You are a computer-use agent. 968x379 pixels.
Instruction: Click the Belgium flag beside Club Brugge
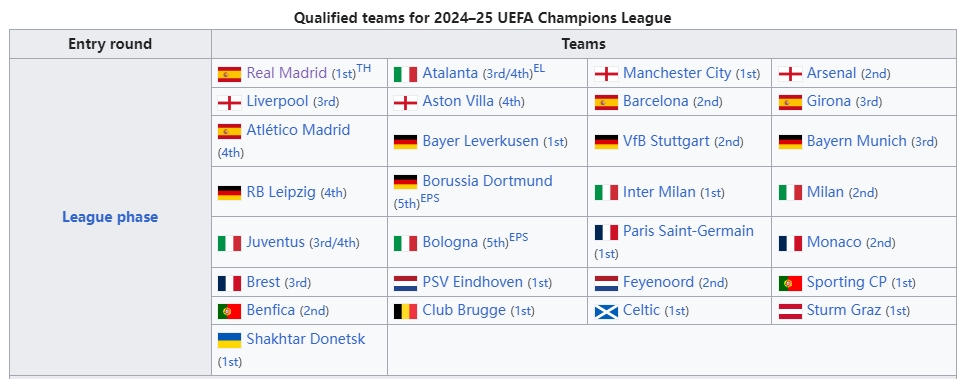(406, 311)
